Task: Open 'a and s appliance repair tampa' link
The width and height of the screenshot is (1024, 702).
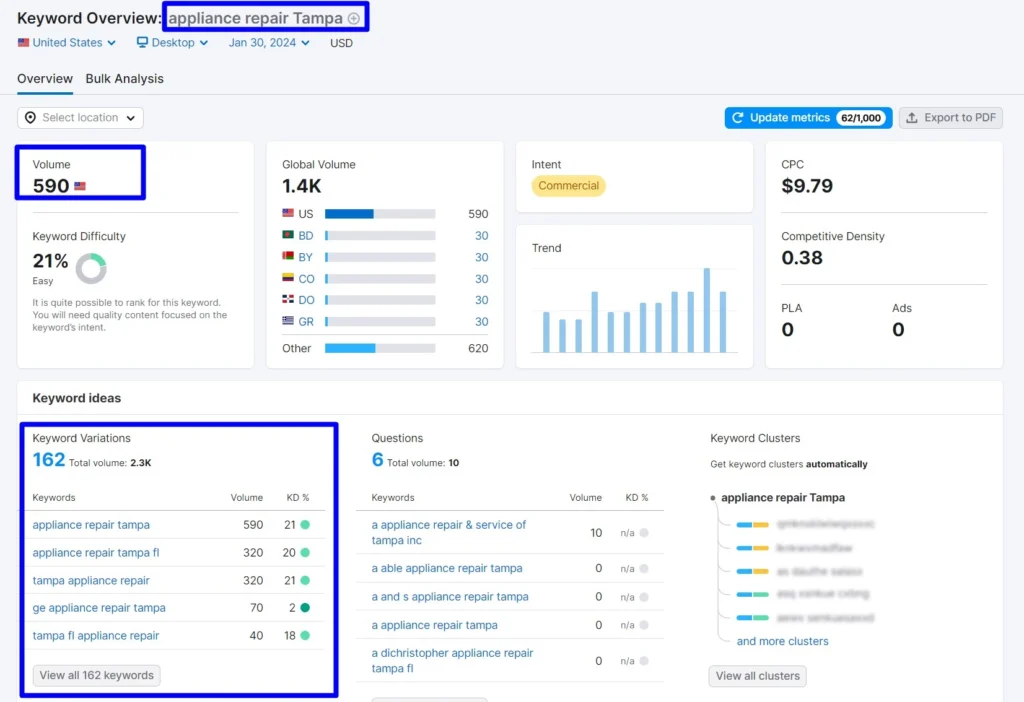Action: (450, 596)
